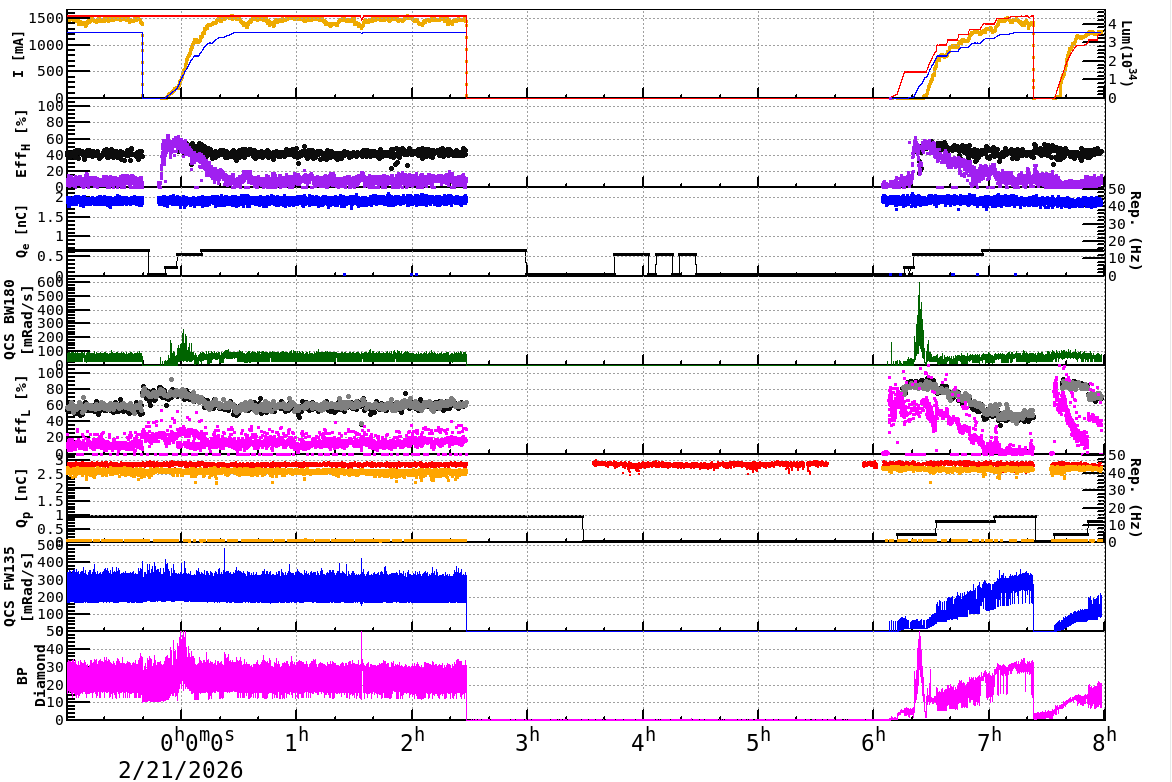
Task: Click the 600 tick on QCS BW180 axis
Action: (52, 282)
